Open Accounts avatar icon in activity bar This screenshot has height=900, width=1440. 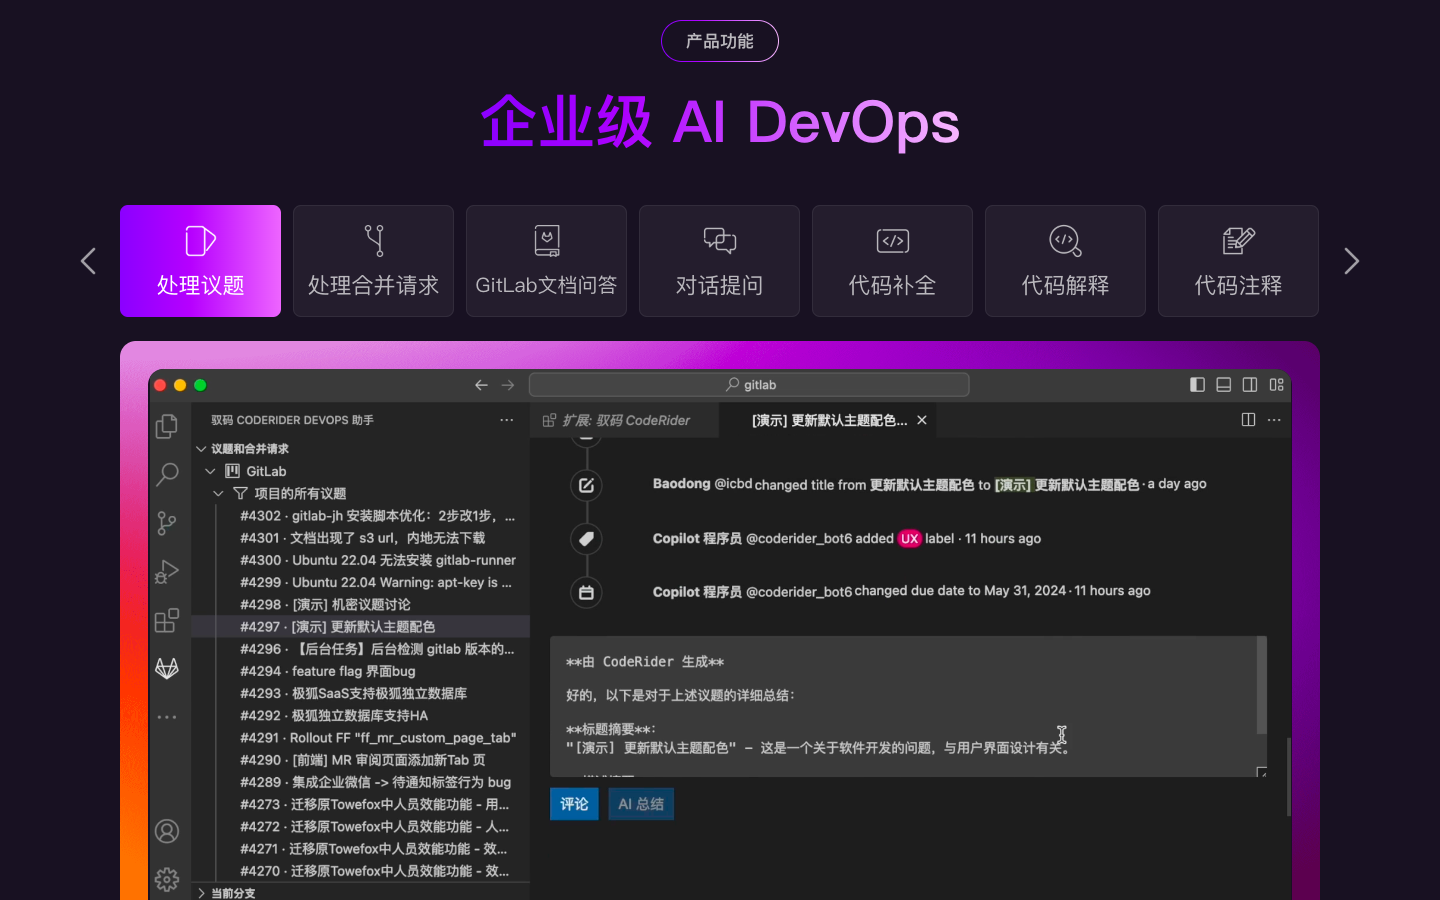point(167,831)
